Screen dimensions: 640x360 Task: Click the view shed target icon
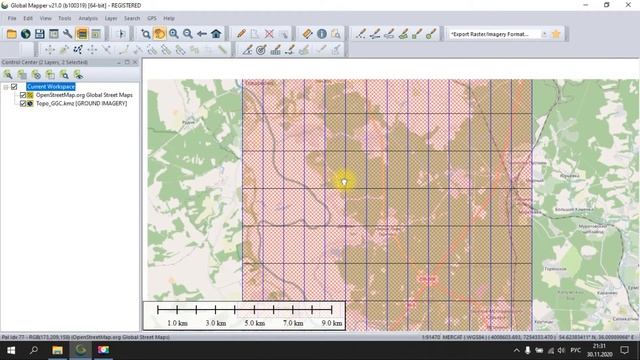[x=261, y=50]
